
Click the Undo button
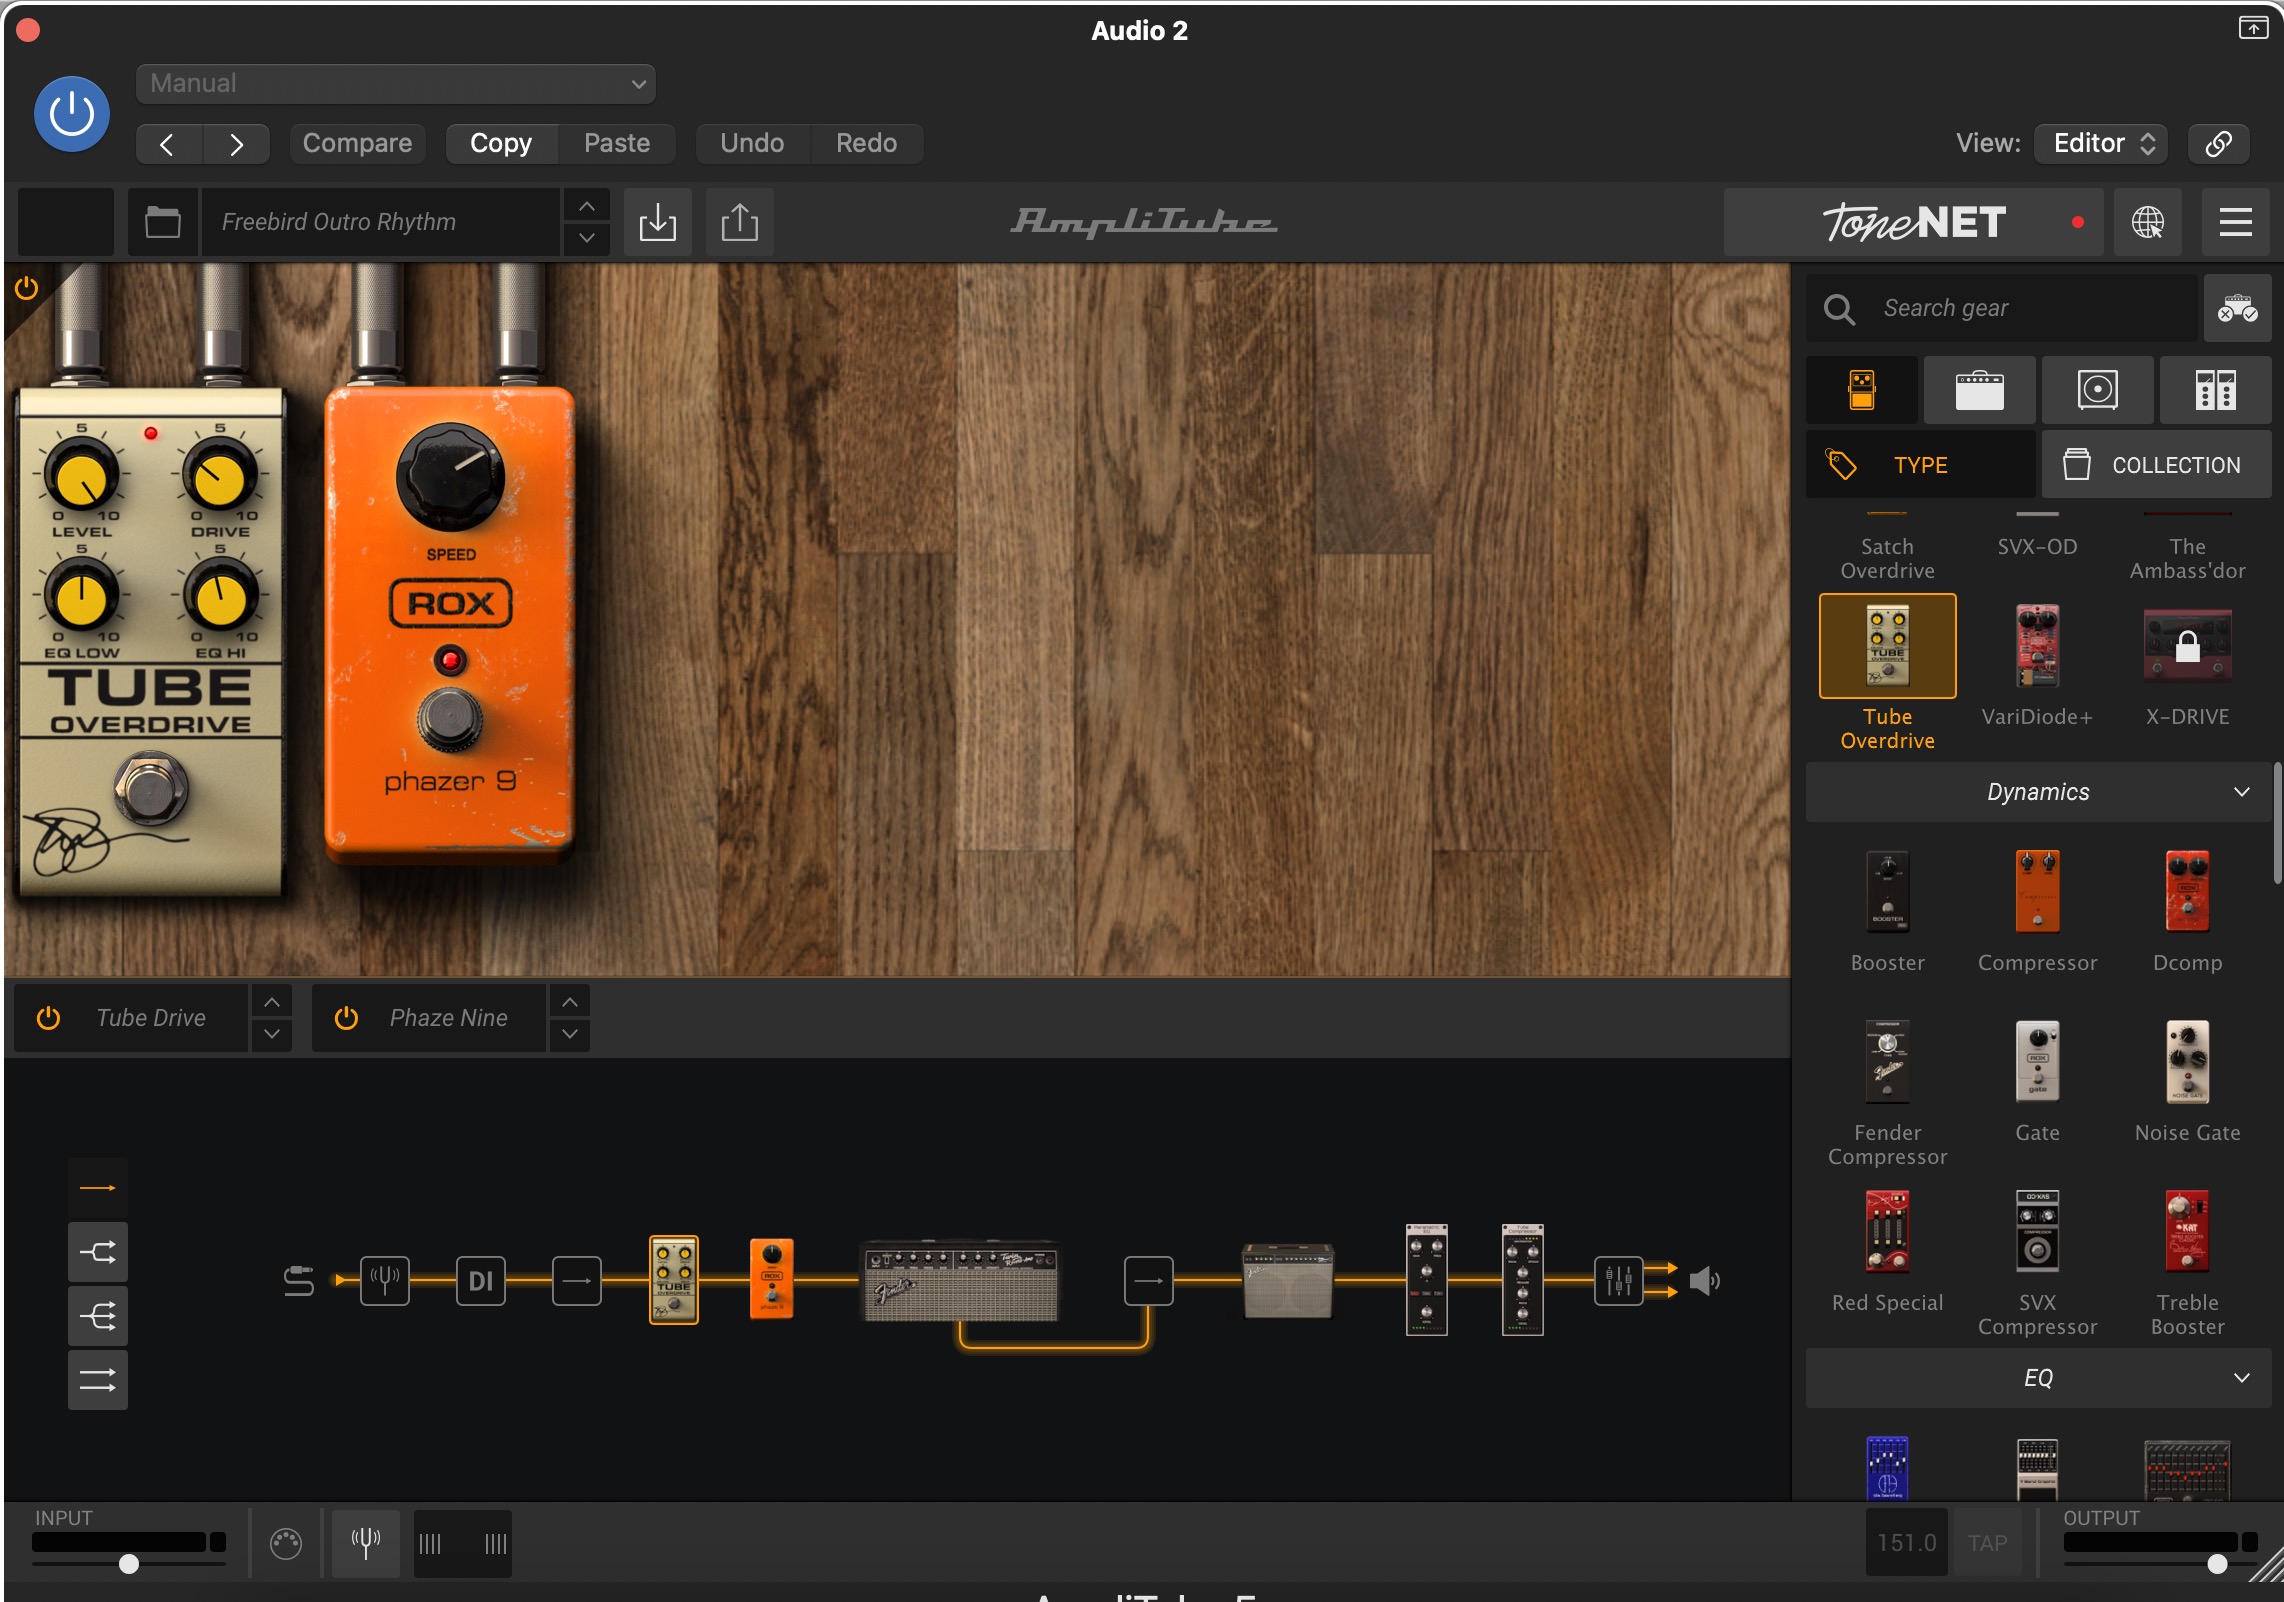pyautogui.click(x=752, y=144)
